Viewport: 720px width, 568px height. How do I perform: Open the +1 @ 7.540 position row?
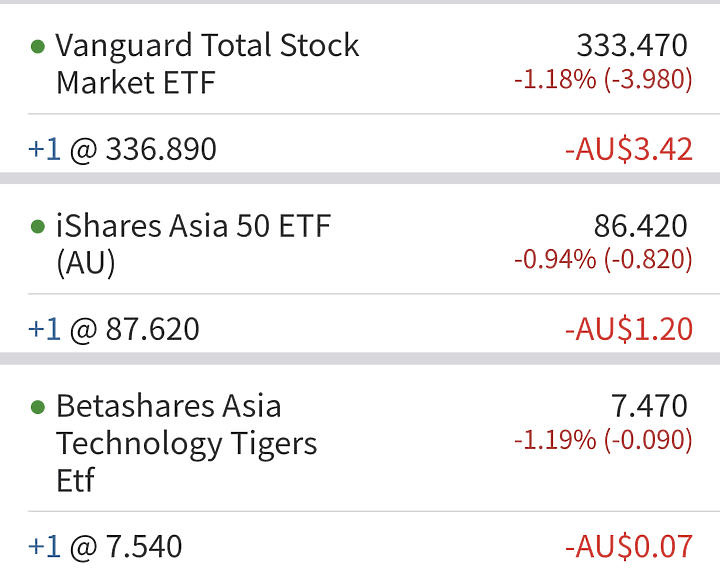pyautogui.click(x=360, y=540)
